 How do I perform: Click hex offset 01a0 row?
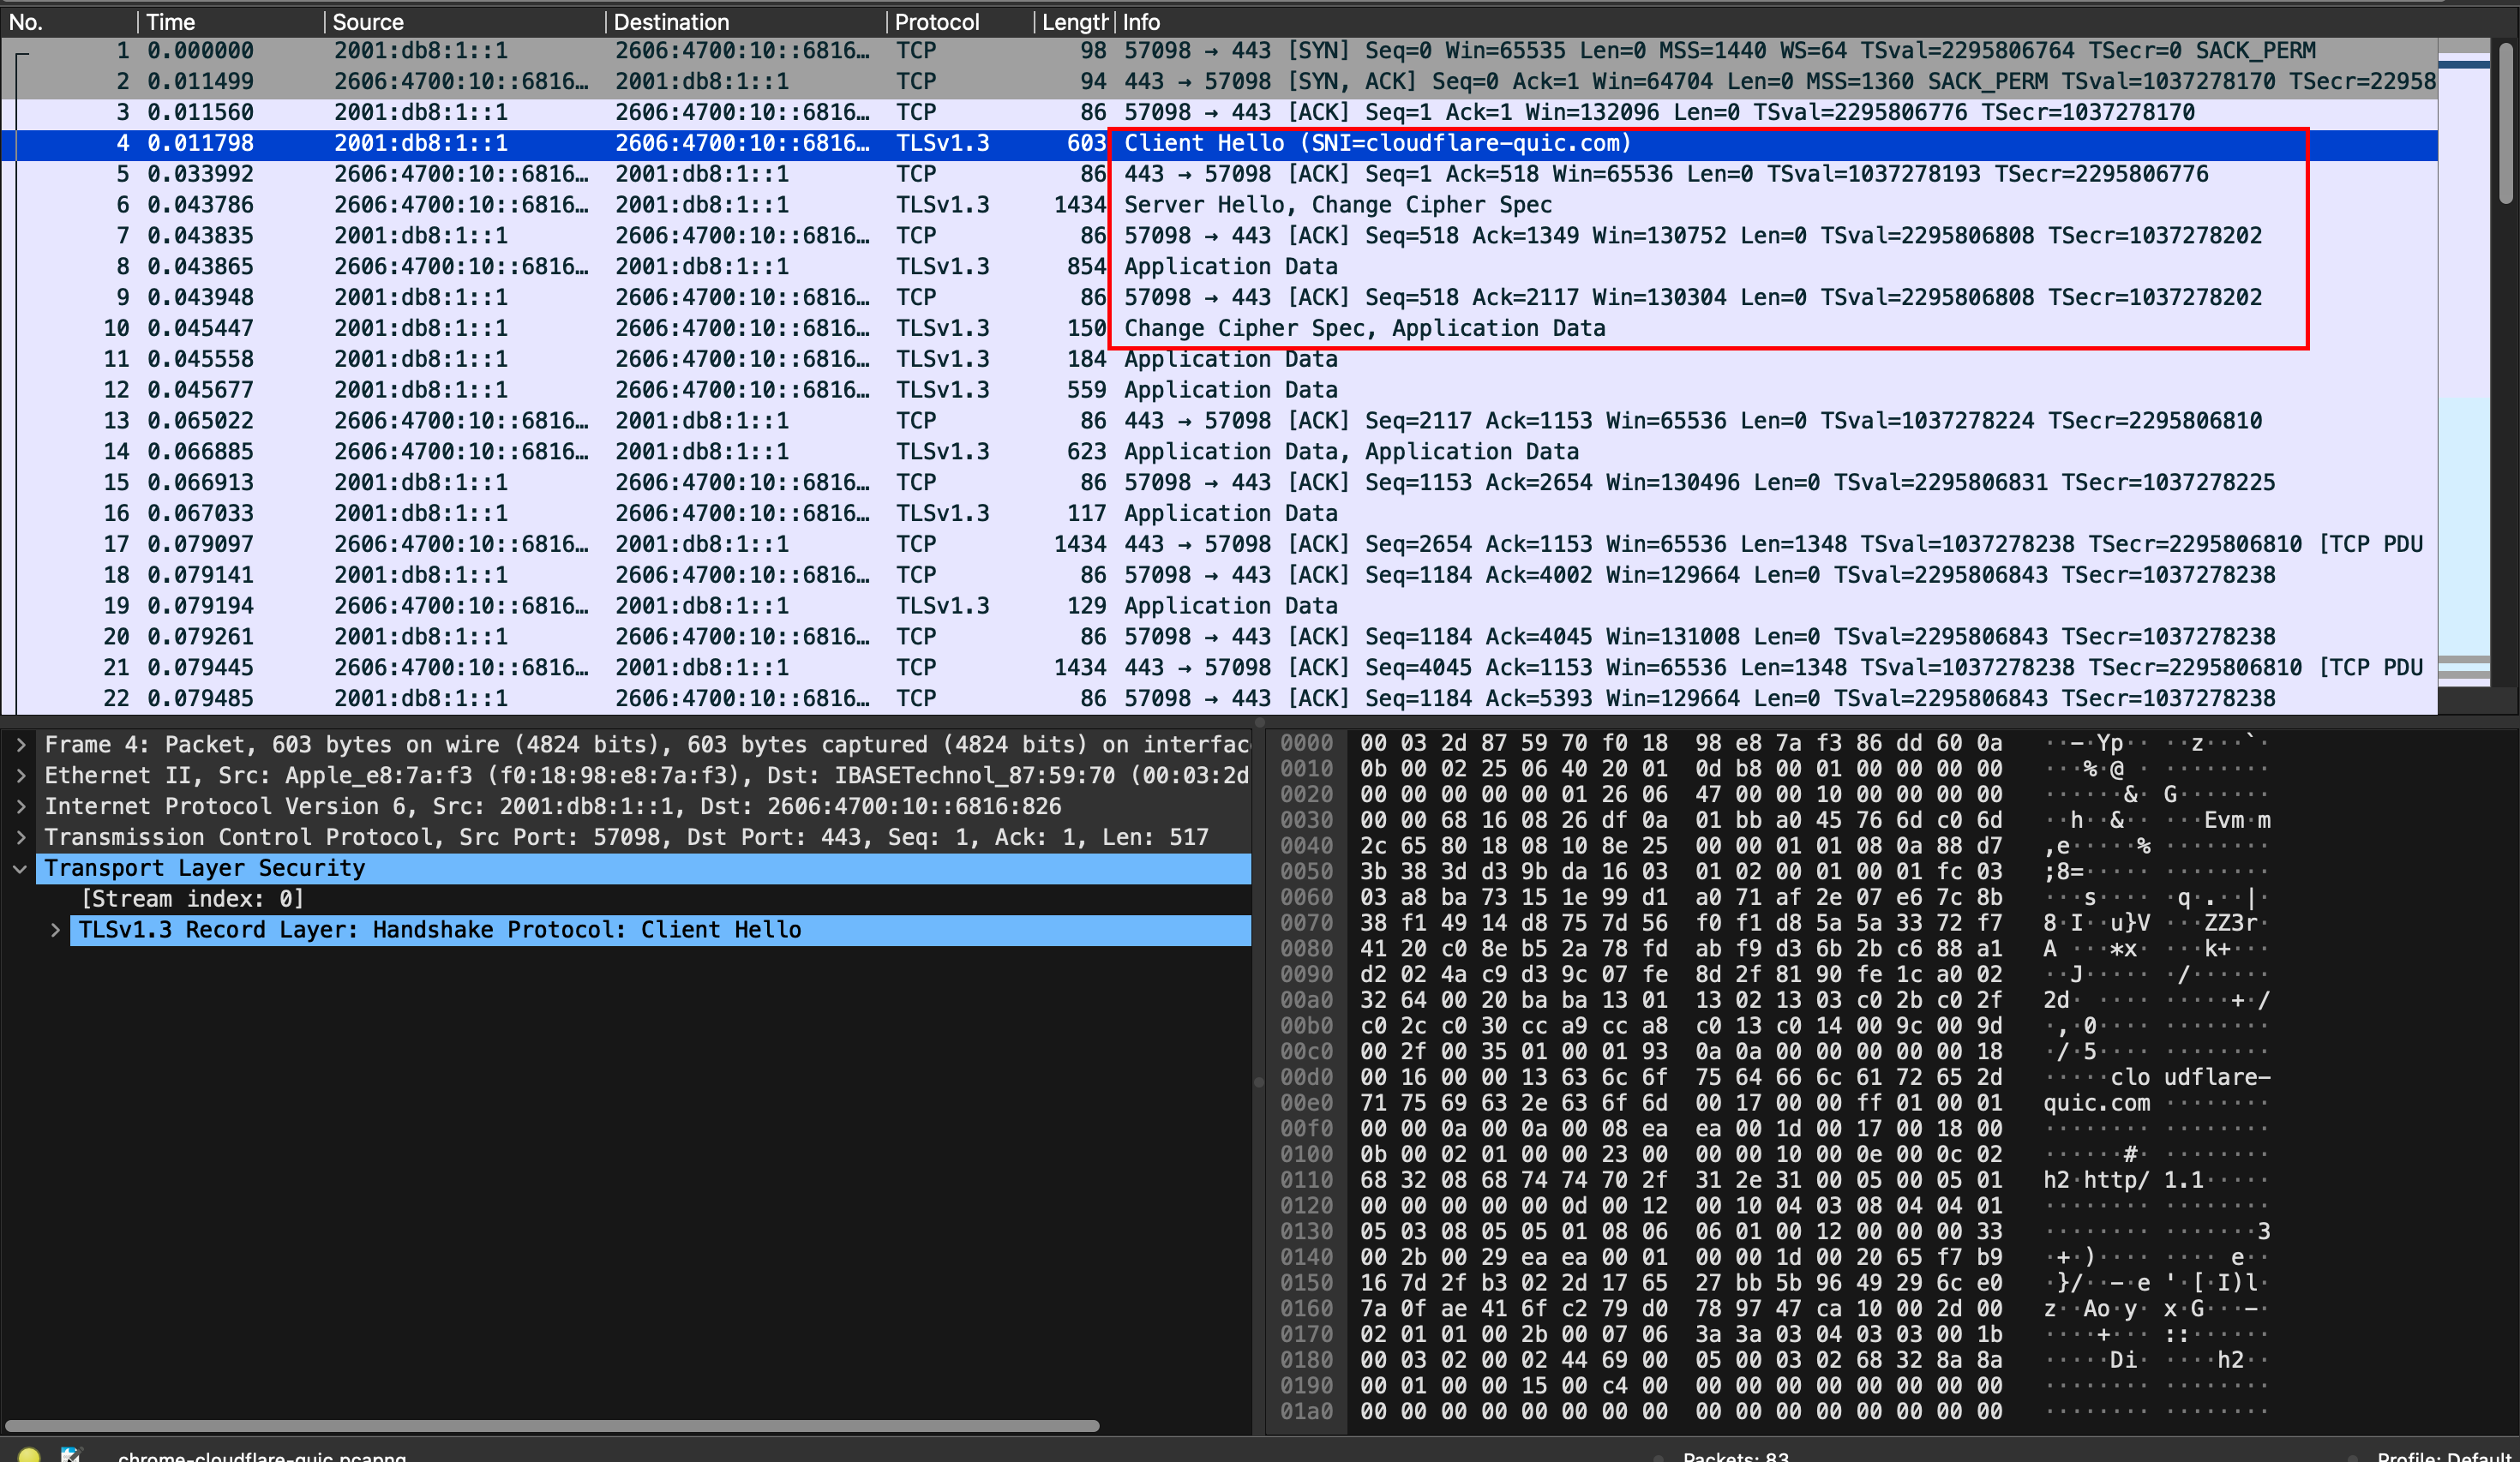[x=1306, y=1411]
